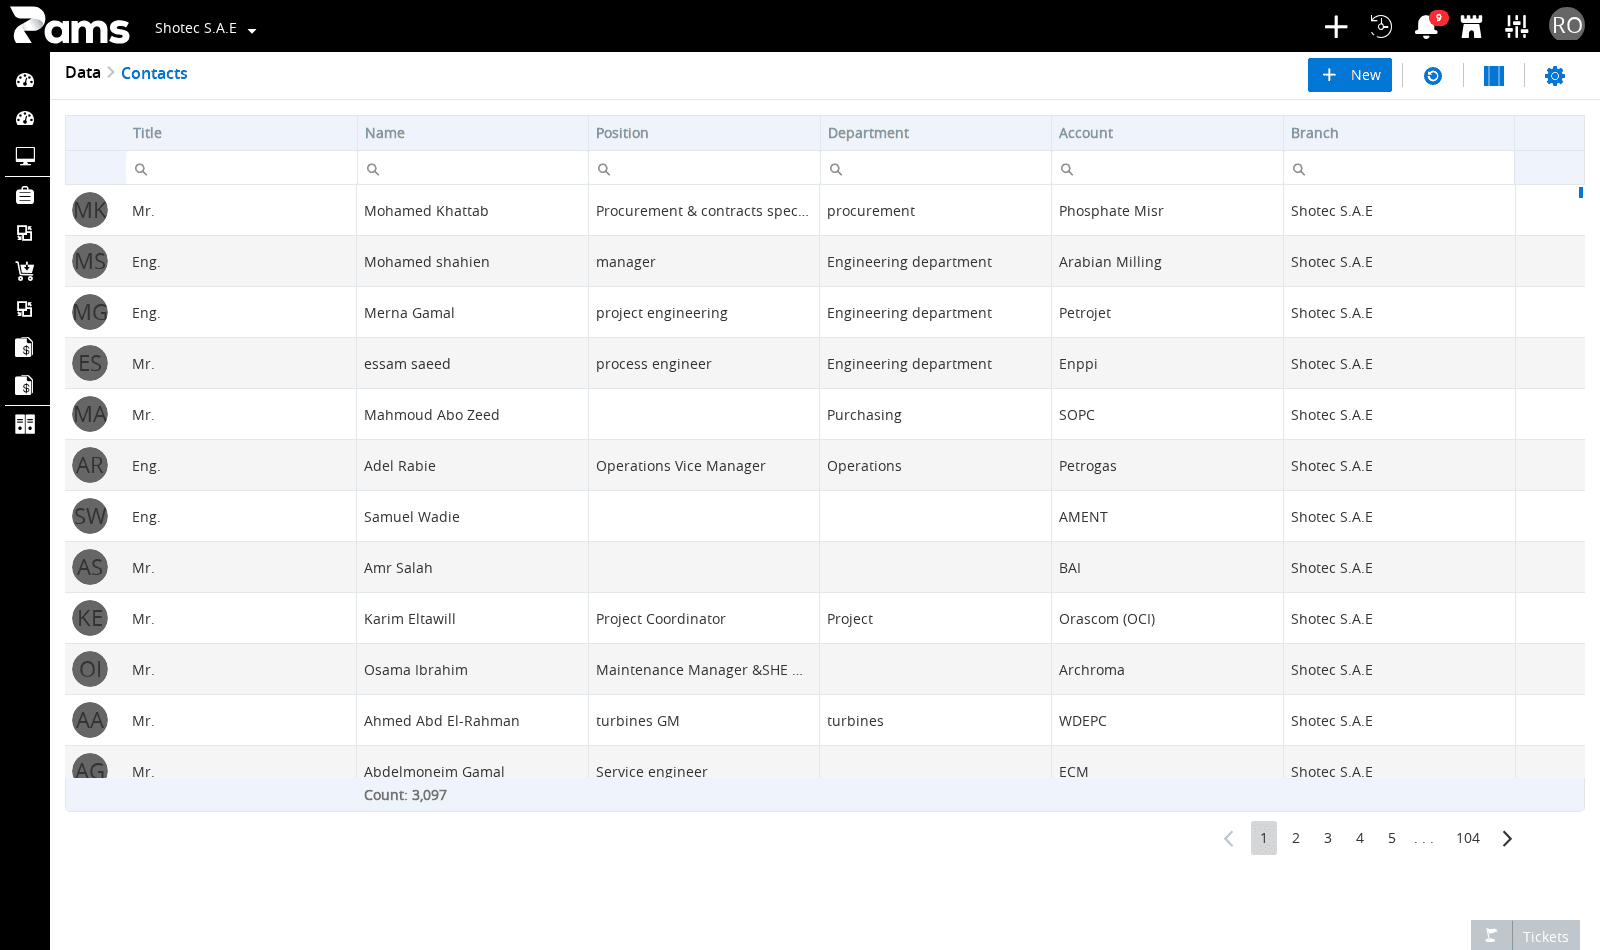
Task: Open the first dashboard gauge sidebar icon
Action: pyautogui.click(x=25, y=80)
